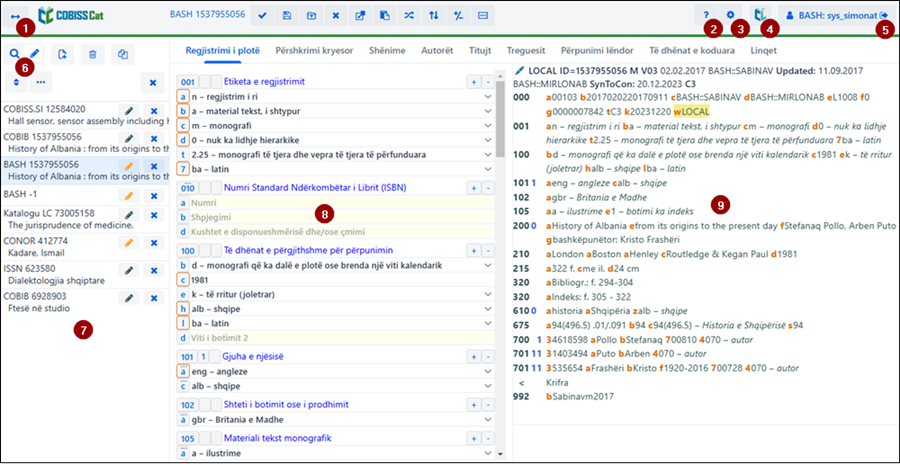This screenshot has width=900, height=464.
Task: Click pencil icon on COBIB 6928903 row
Action: (129, 298)
